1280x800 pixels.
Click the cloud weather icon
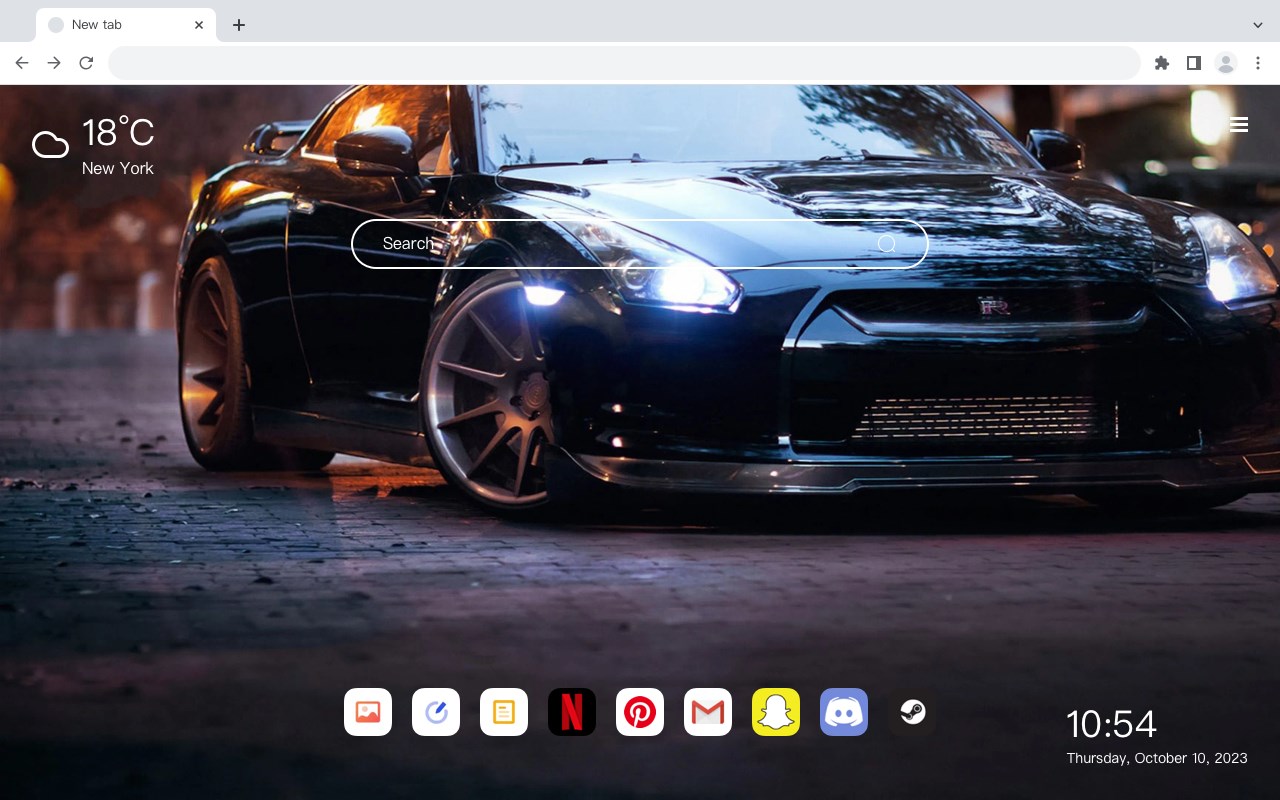pyautogui.click(x=50, y=146)
